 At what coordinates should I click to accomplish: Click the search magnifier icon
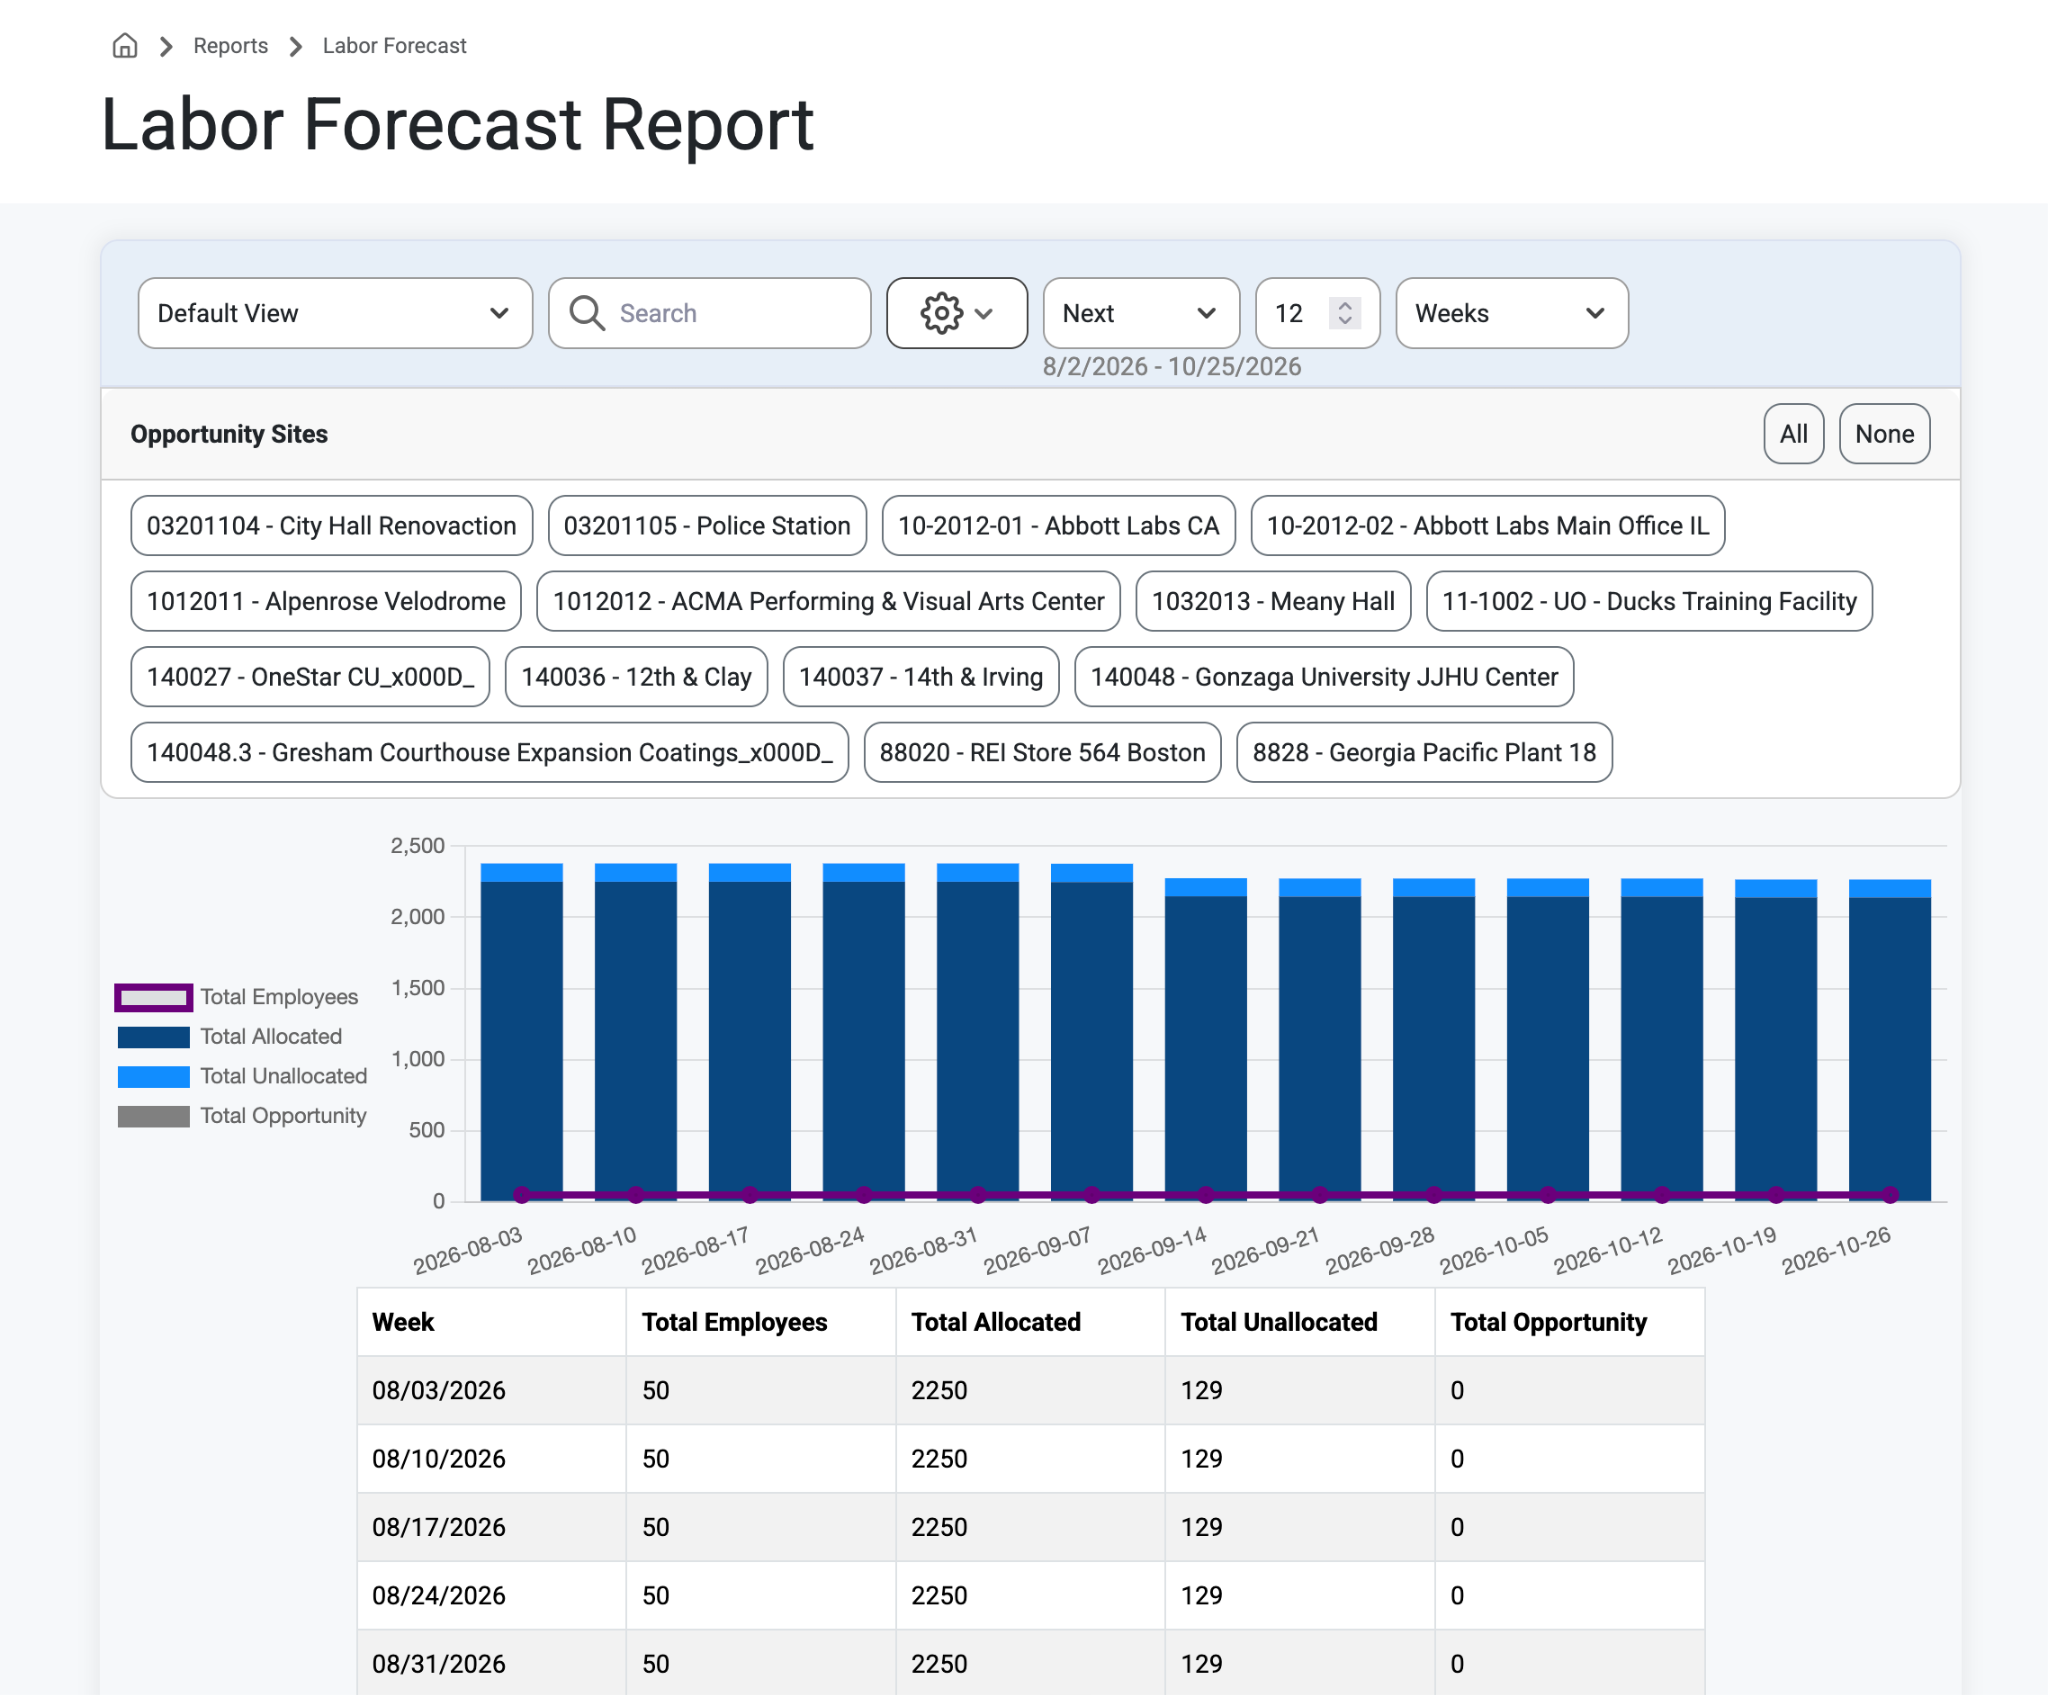coord(587,313)
